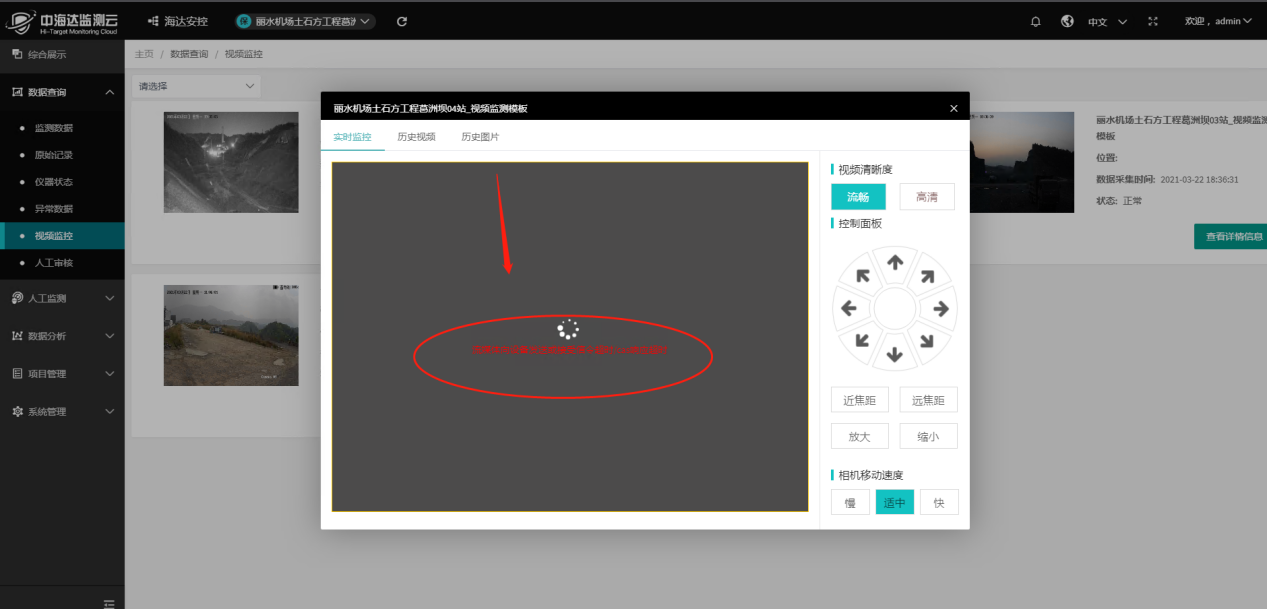The width and height of the screenshot is (1267, 609).
Task: Pan camera left with arrow control
Action: tap(849, 309)
